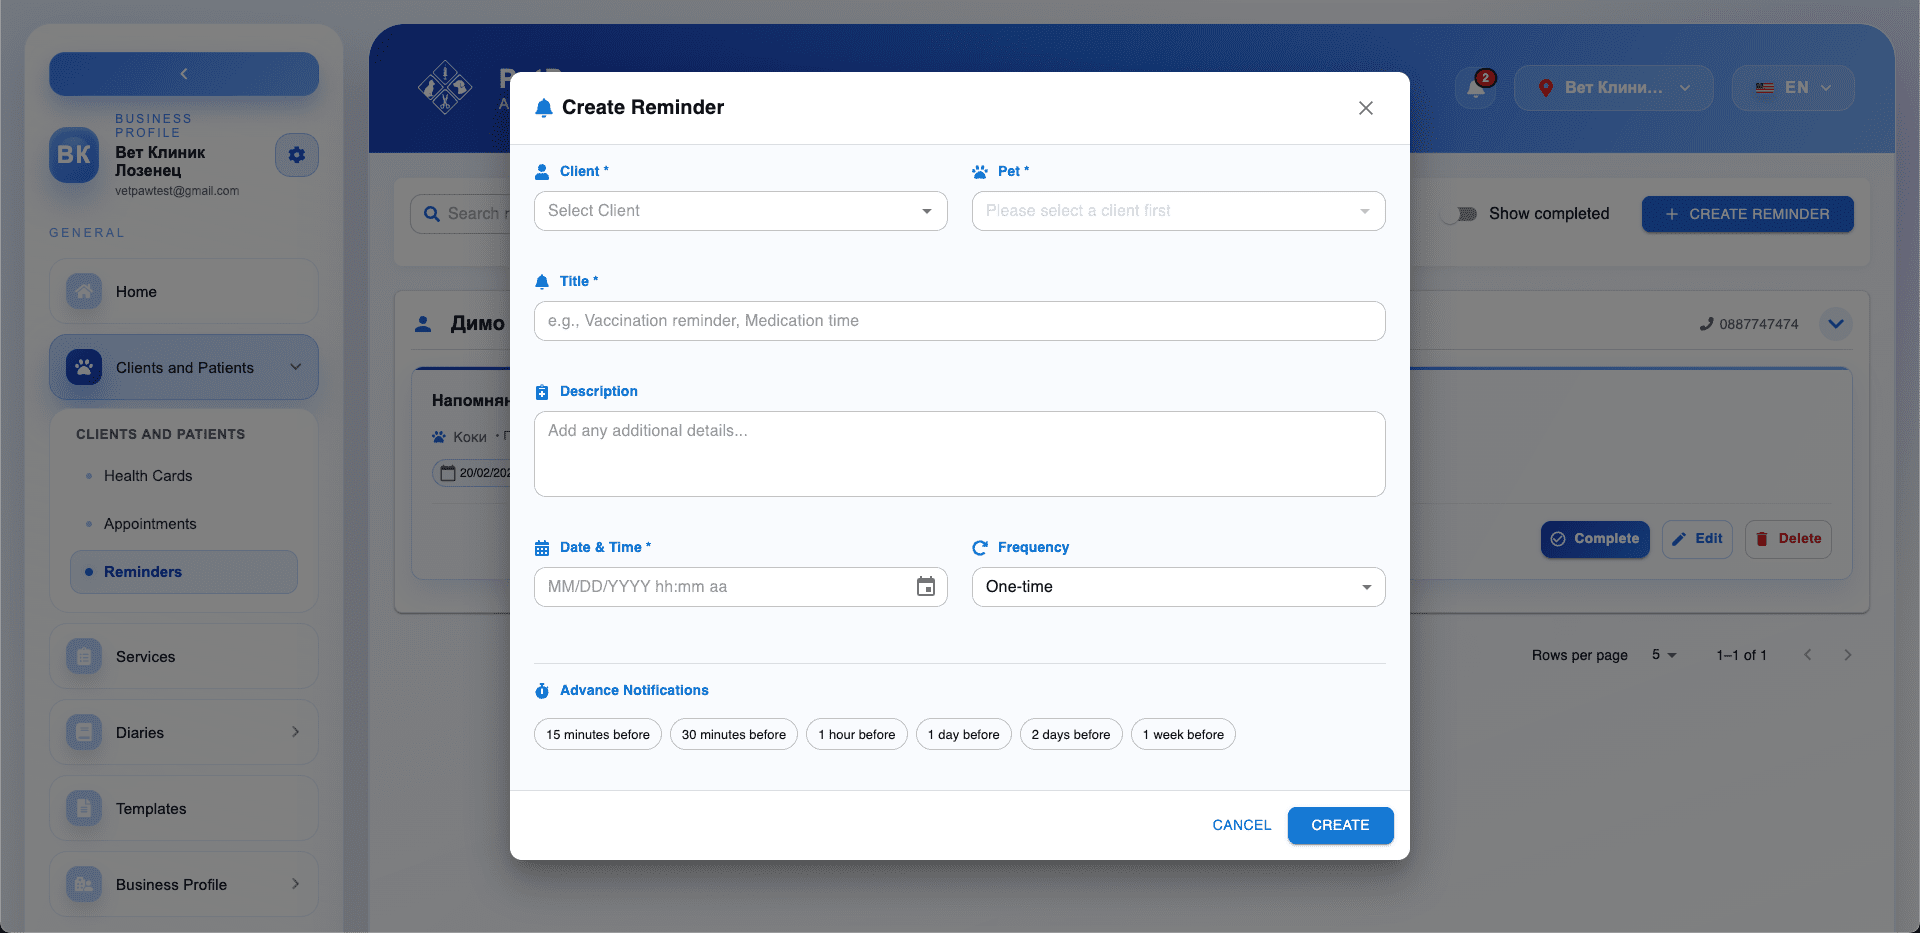Open the date picker calendar icon
This screenshot has width=1920, height=933.
pos(926,587)
